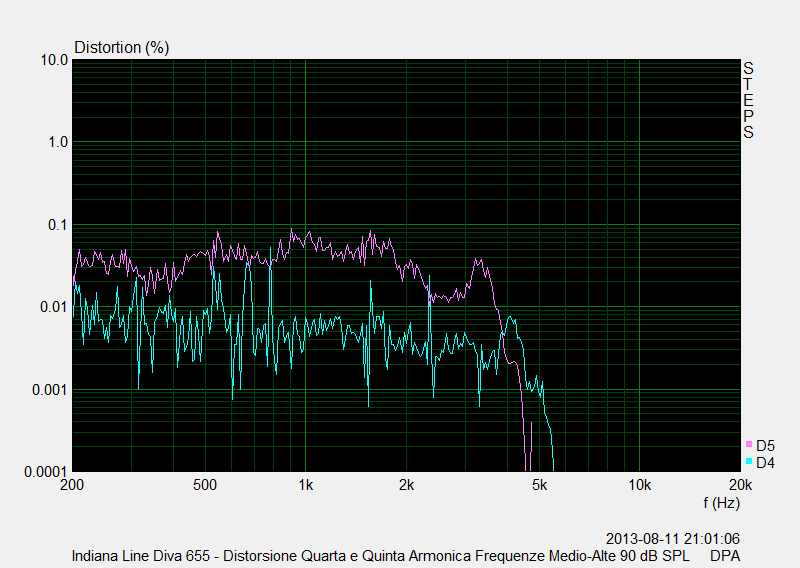Click the 200 frequency axis label
Screen dimensions: 800x568
tap(72, 485)
